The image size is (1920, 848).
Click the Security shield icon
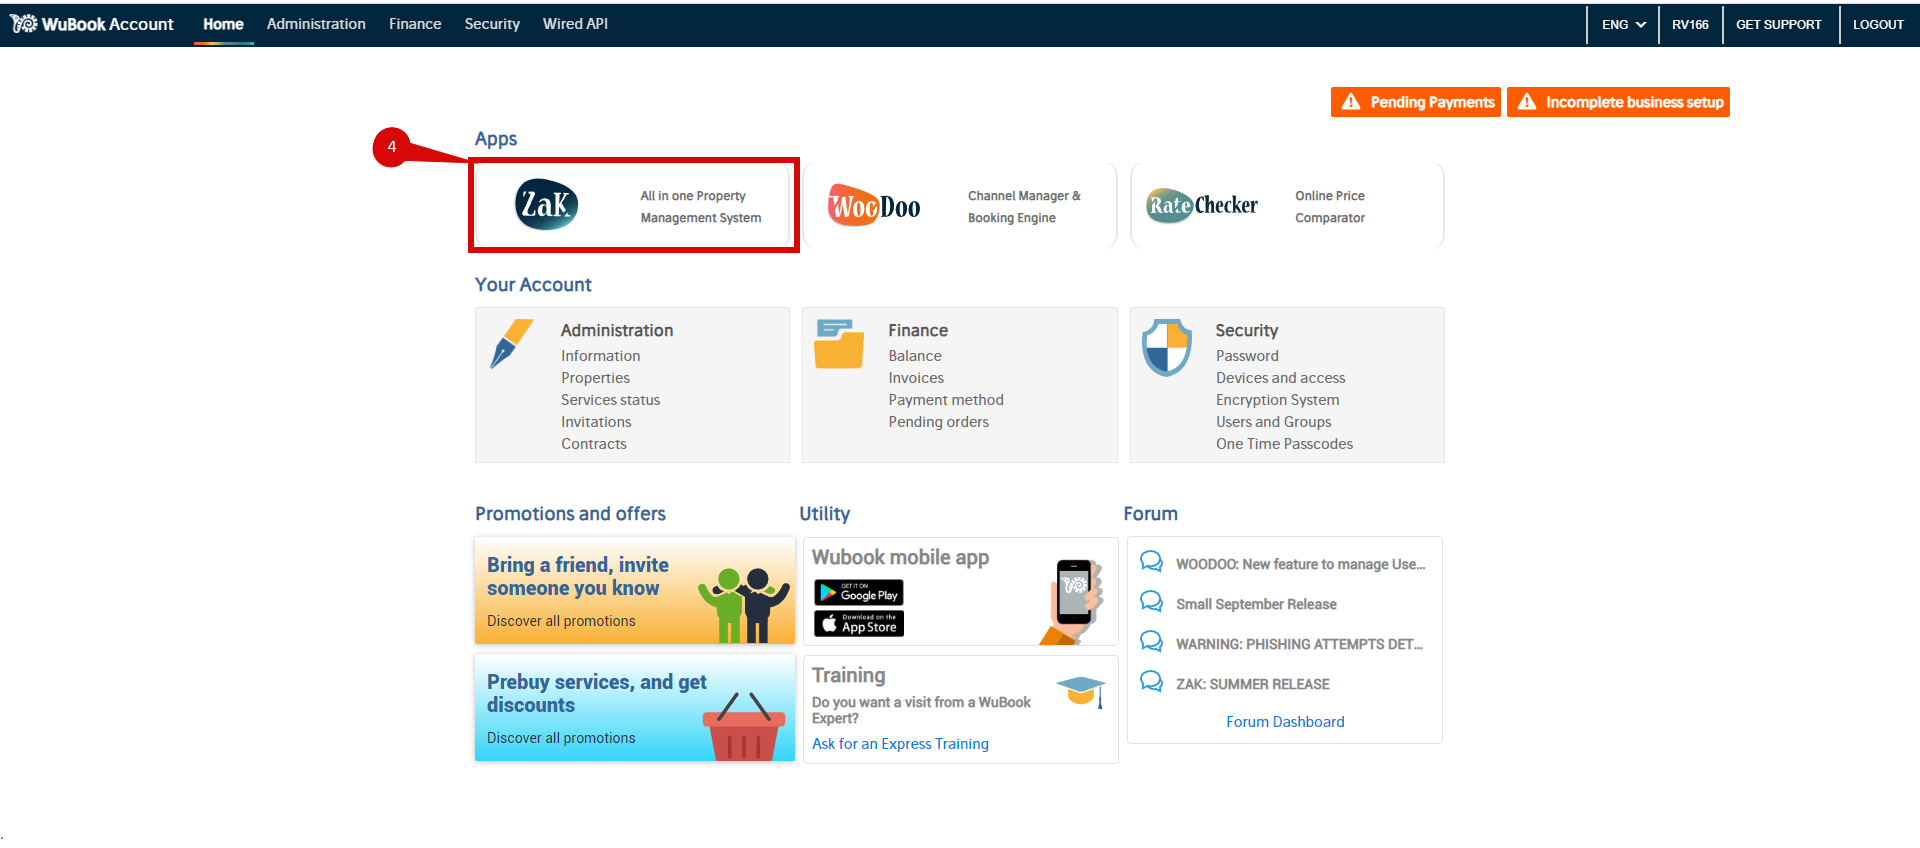pyautogui.click(x=1167, y=347)
